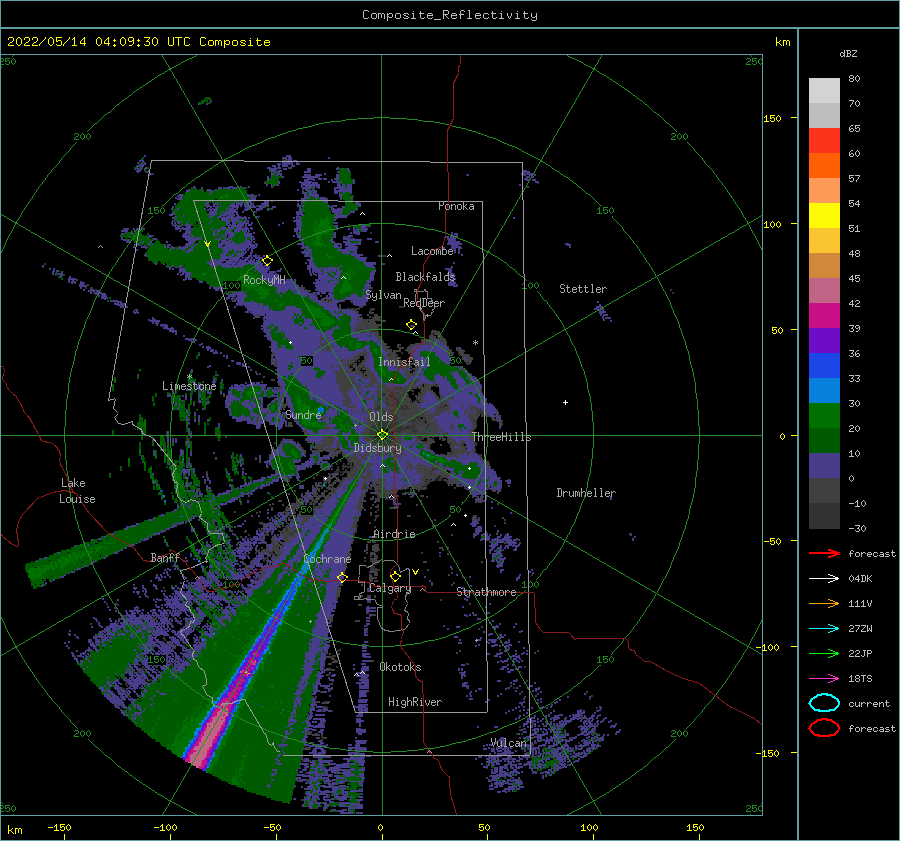Click the 150 tick on right km axis

(772, 118)
